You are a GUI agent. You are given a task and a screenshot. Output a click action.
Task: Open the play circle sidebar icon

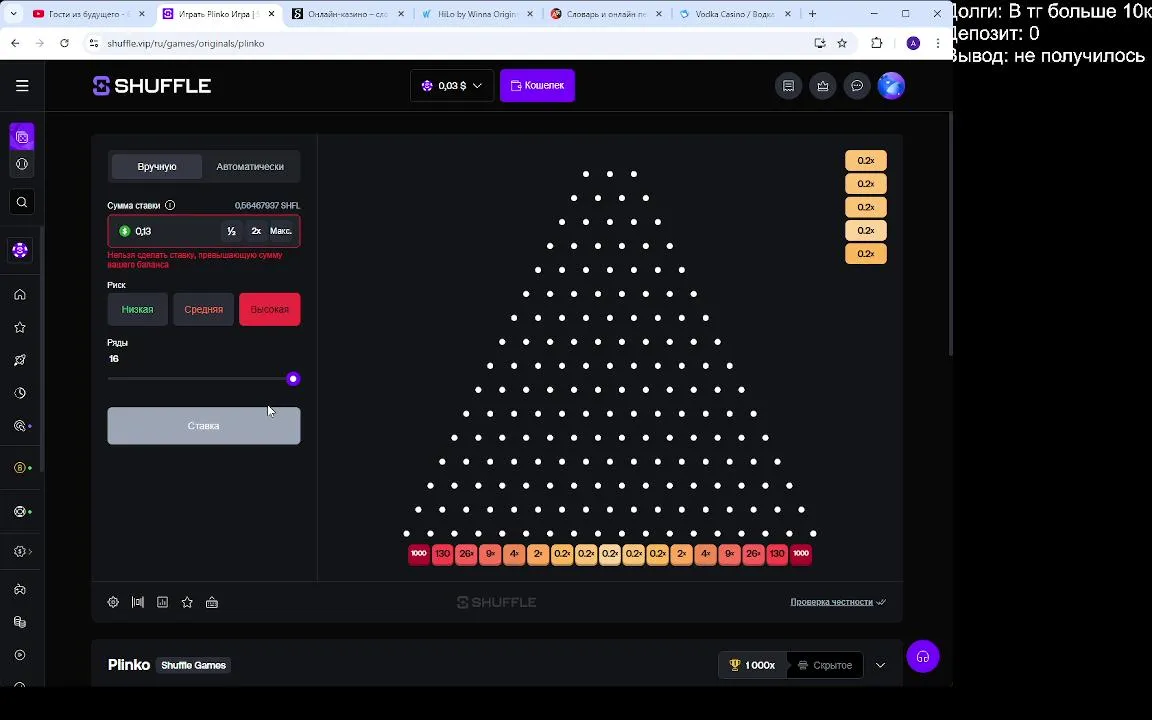point(20,655)
